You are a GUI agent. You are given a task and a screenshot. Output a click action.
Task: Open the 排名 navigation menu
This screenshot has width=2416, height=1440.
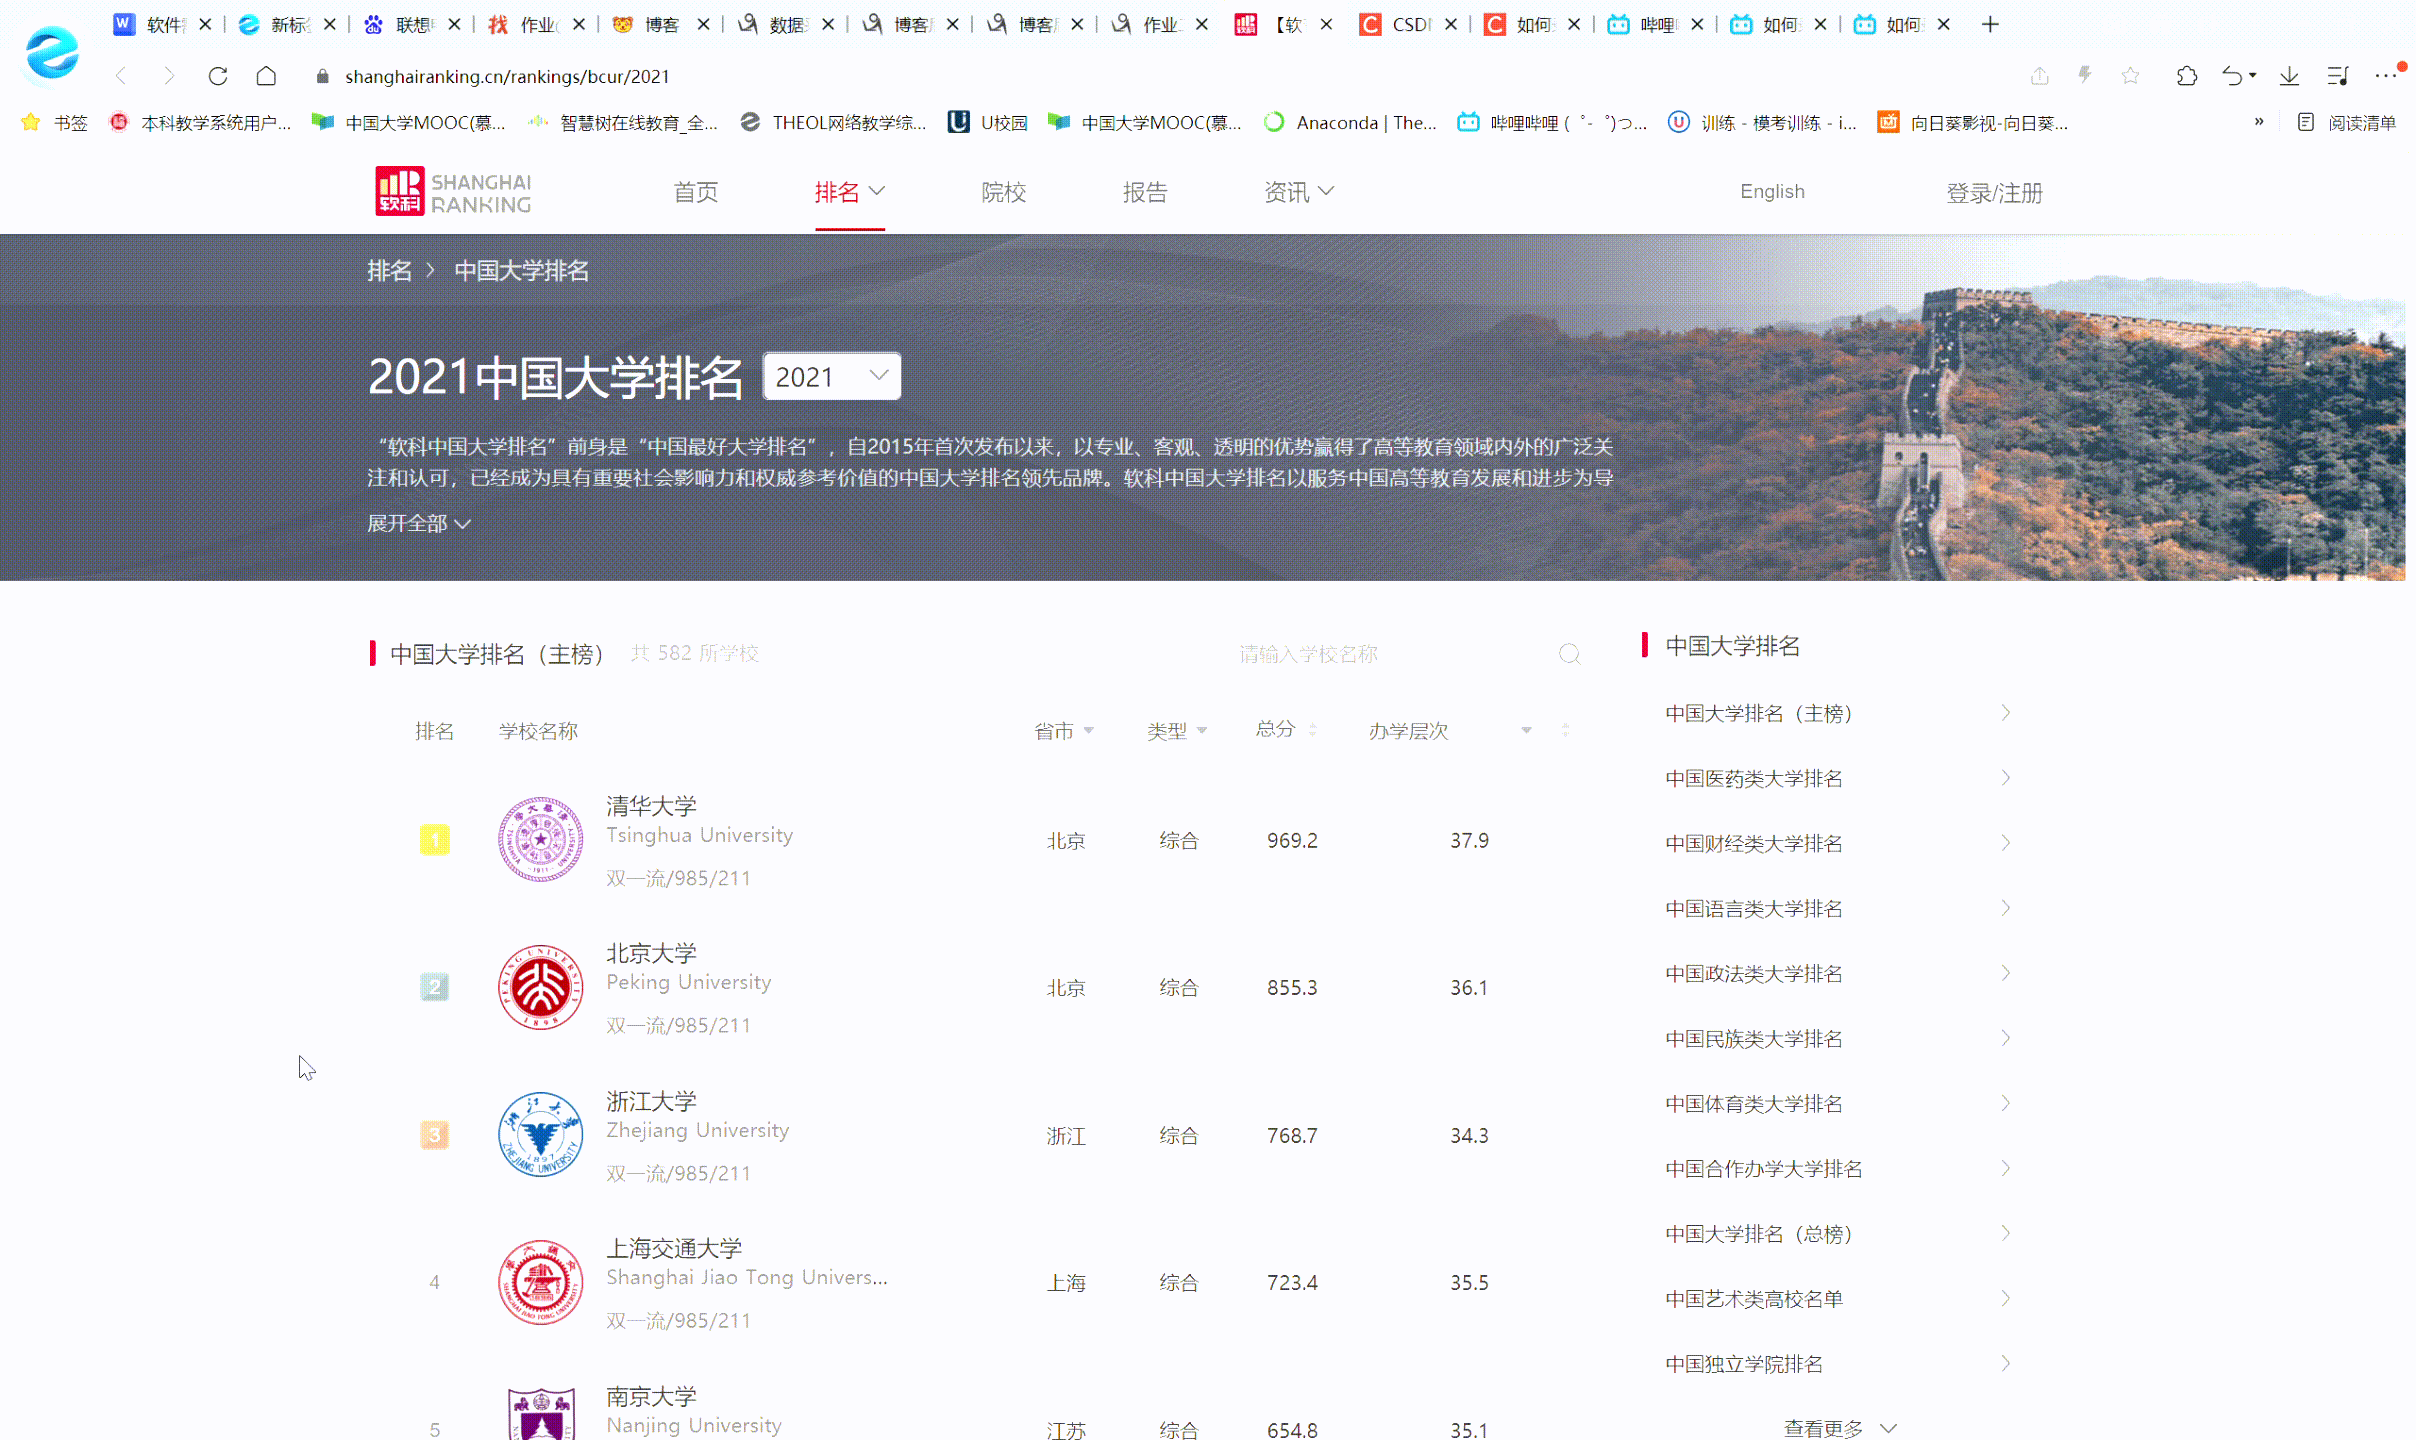tap(849, 192)
